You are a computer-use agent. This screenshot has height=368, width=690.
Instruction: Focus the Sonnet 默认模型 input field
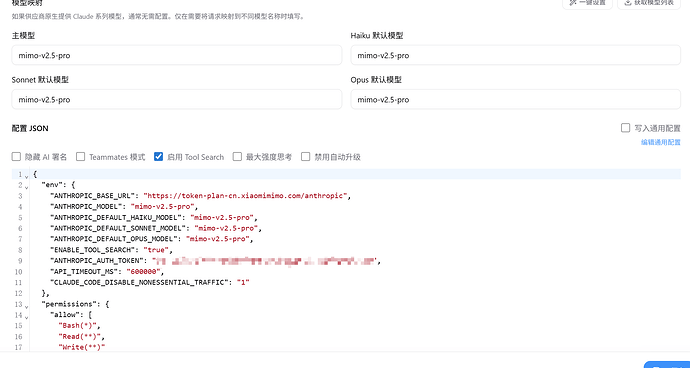tap(176, 99)
